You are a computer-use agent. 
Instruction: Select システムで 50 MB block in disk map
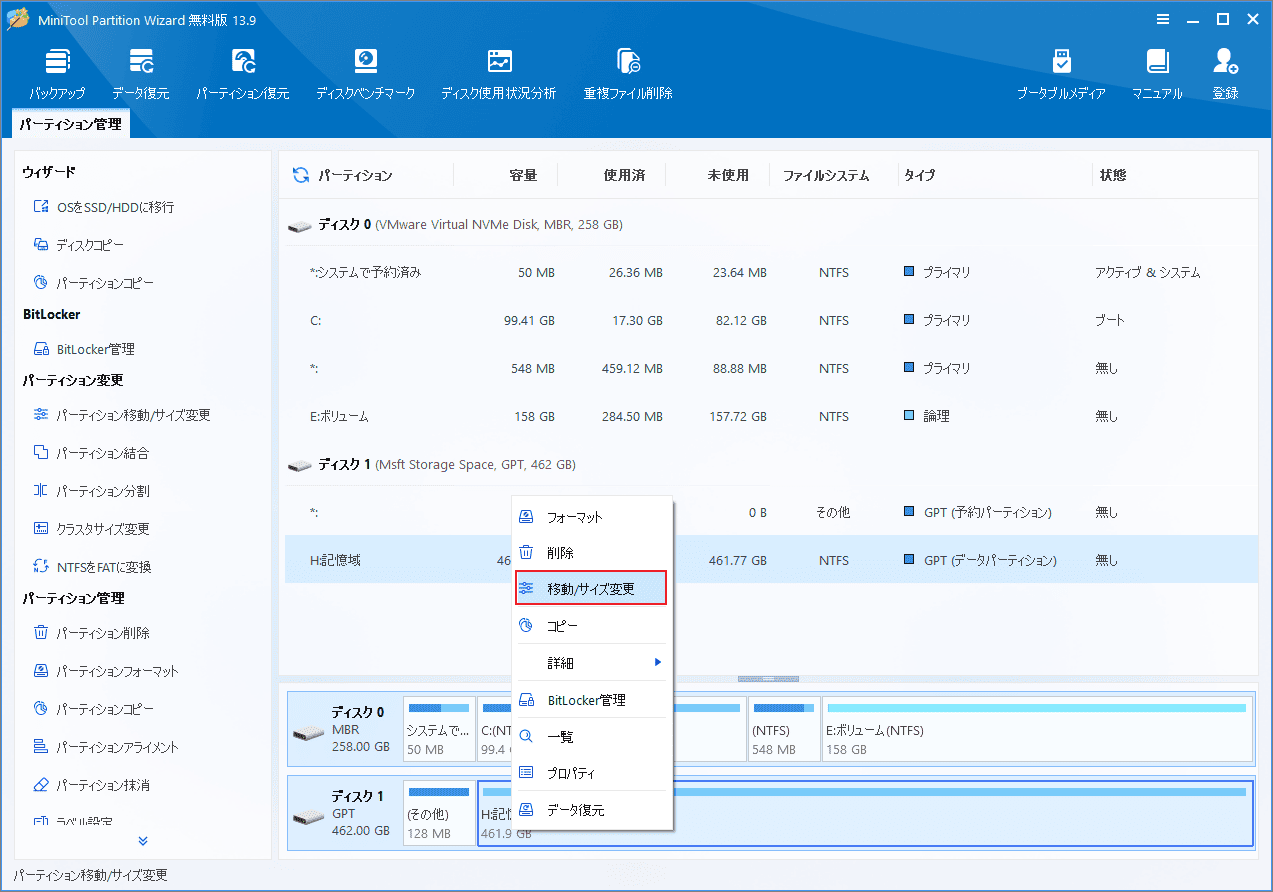tap(439, 729)
